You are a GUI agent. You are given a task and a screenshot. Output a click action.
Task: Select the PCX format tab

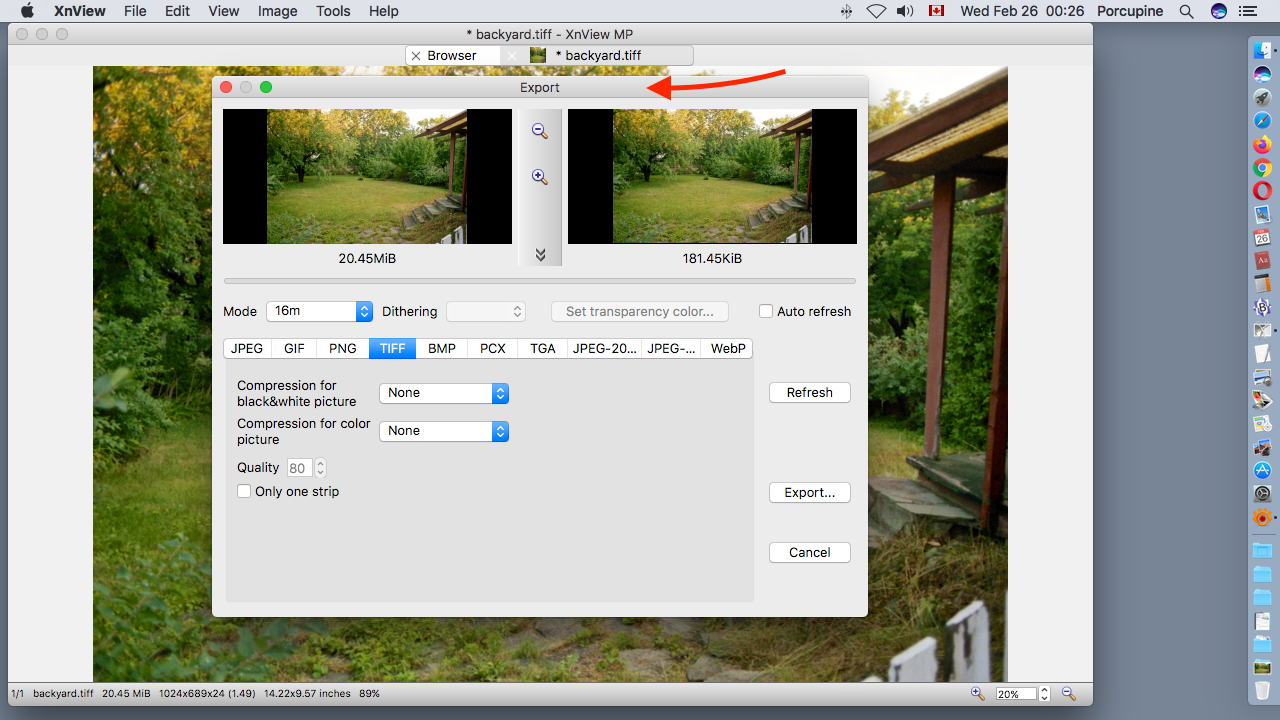(493, 348)
